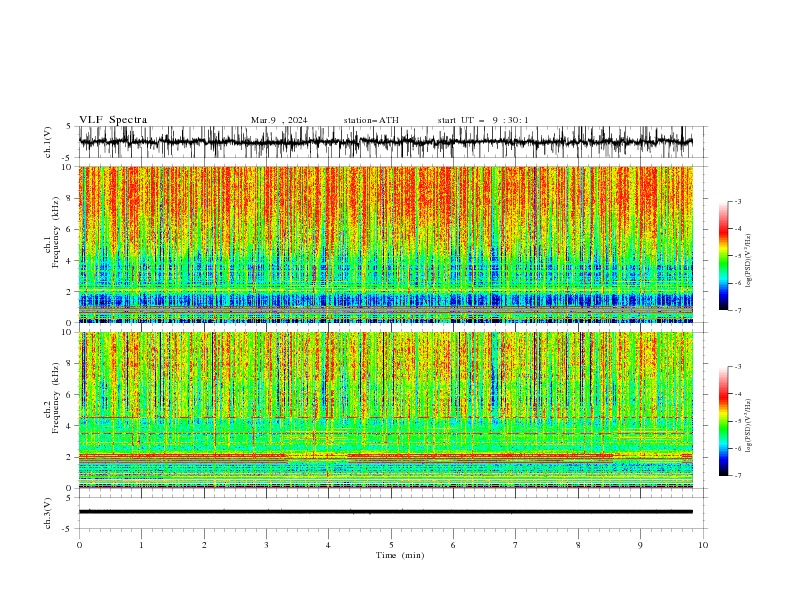Click the "ch.3(V)" axis label

[48, 513]
